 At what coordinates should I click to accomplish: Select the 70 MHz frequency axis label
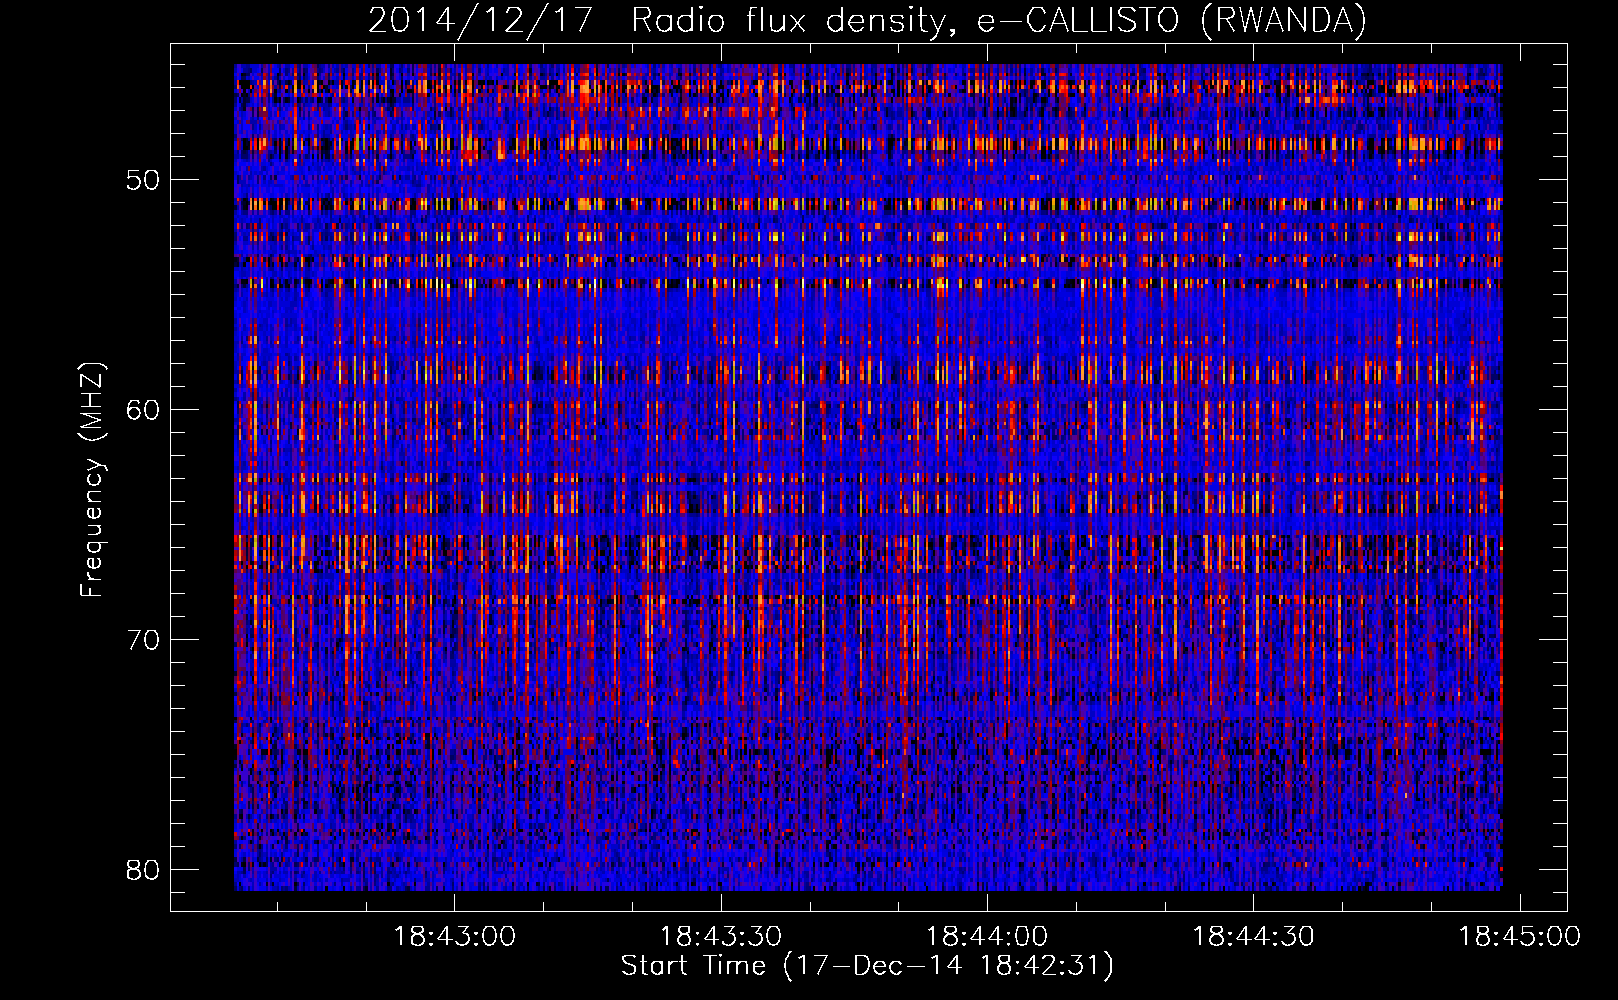pyautogui.click(x=144, y=640)
